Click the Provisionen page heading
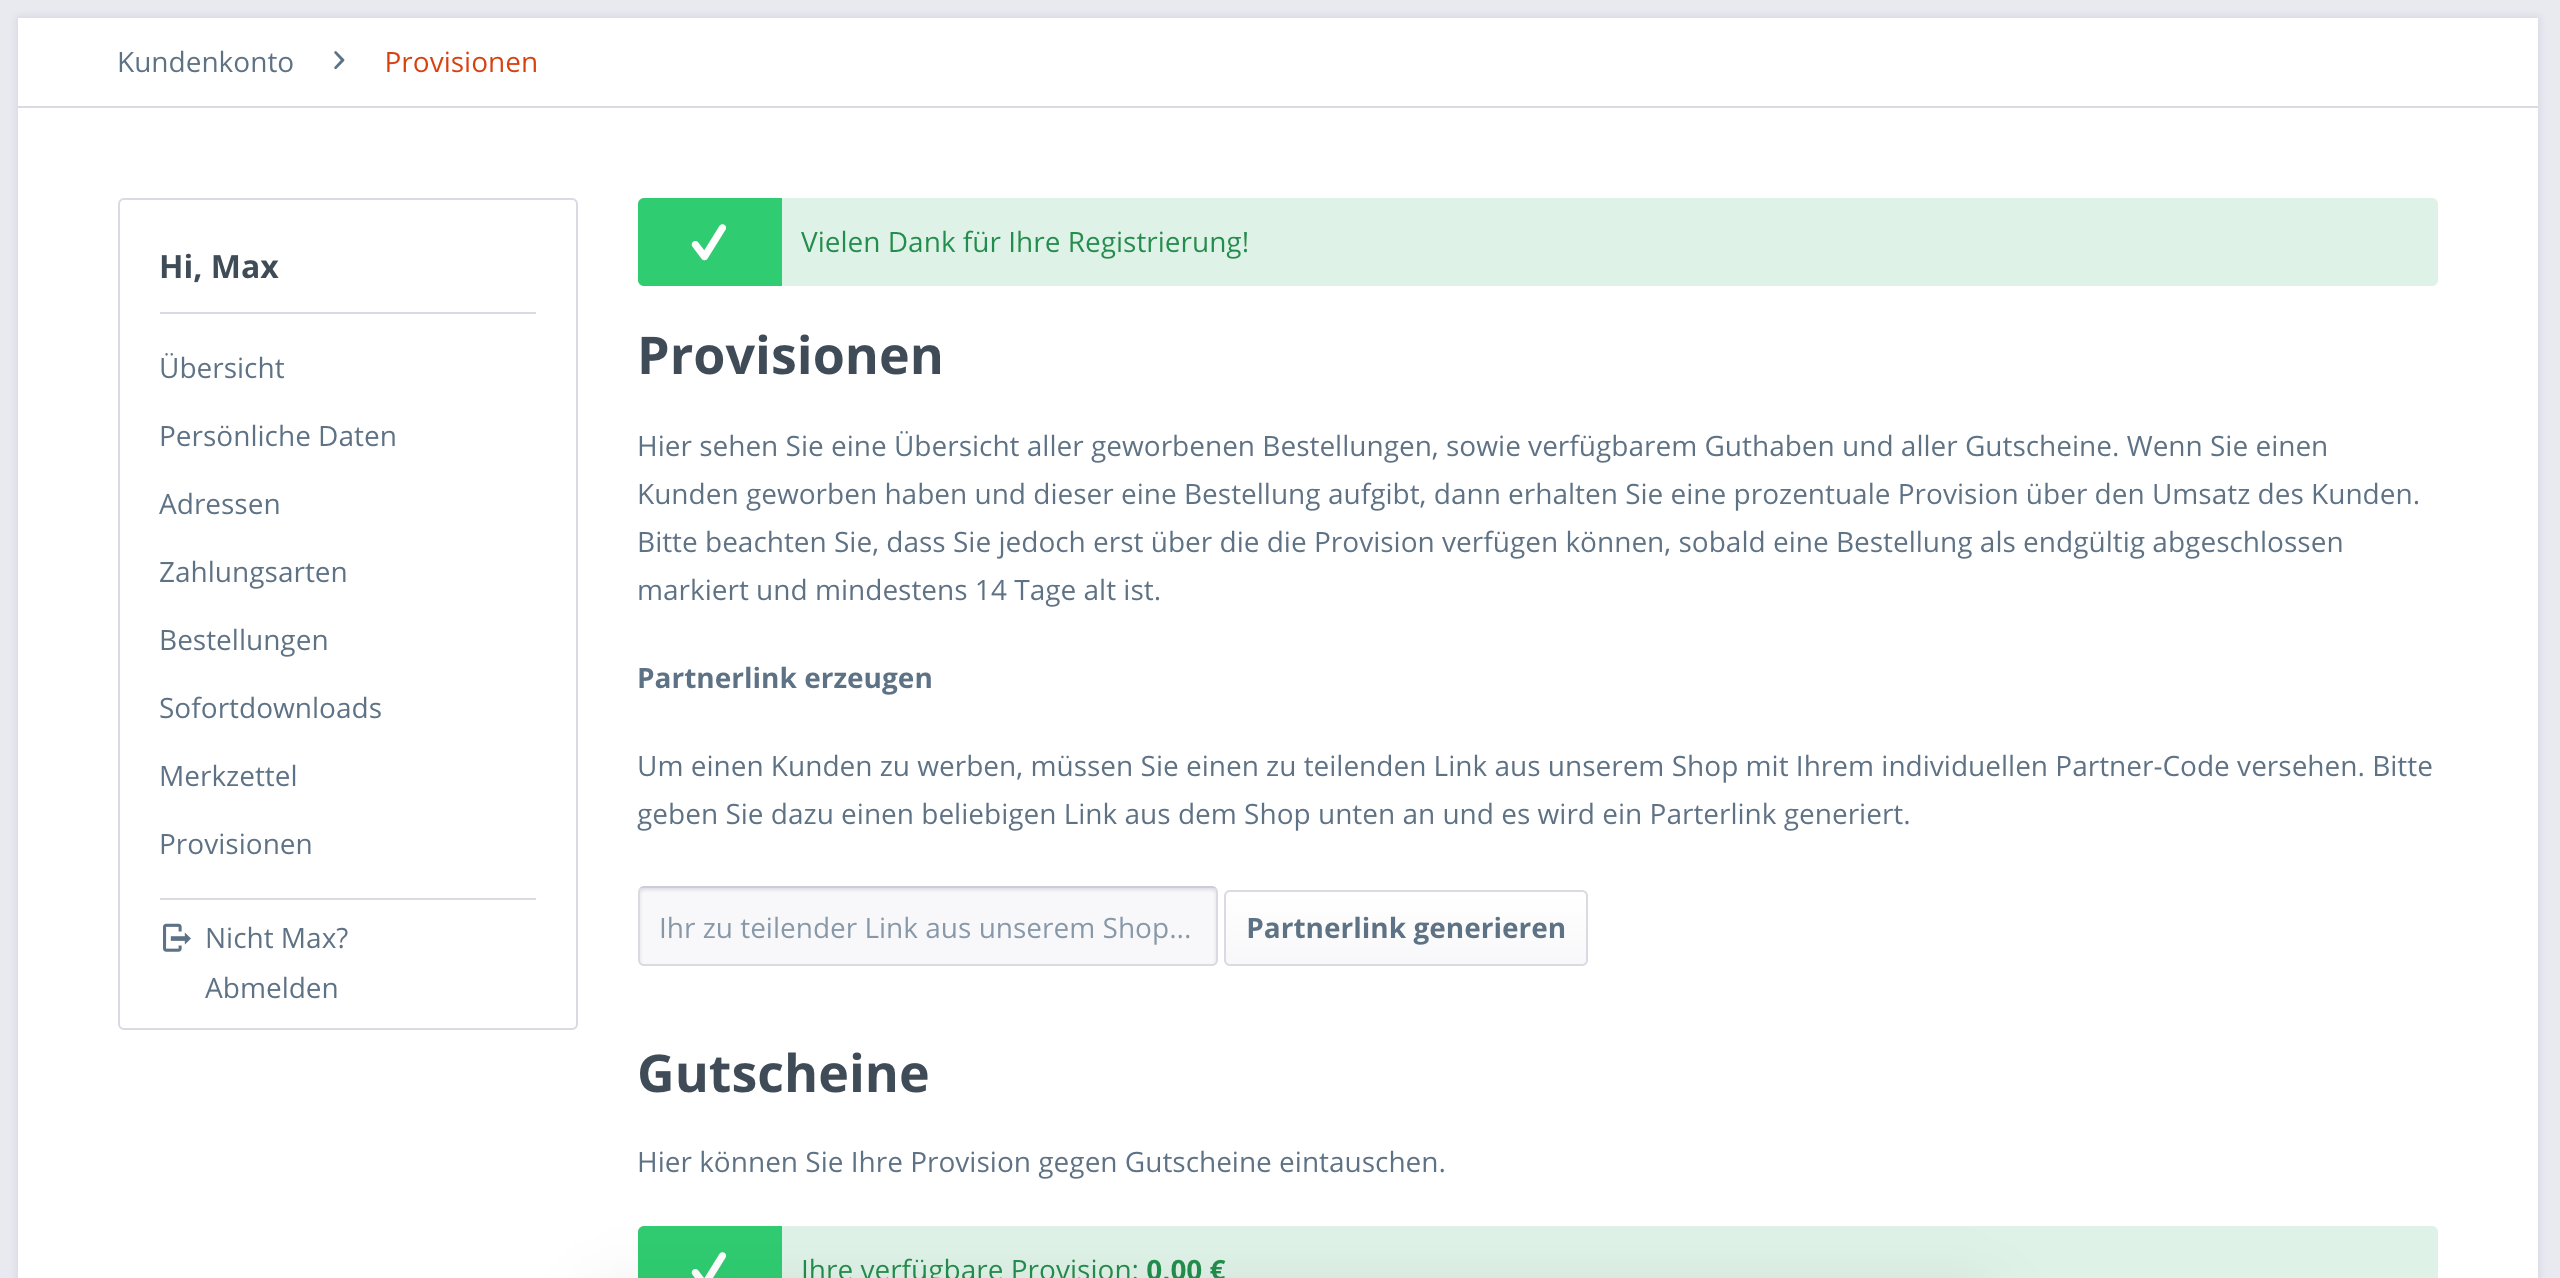The image size is (2560, 1278). (x=790, y=355)
